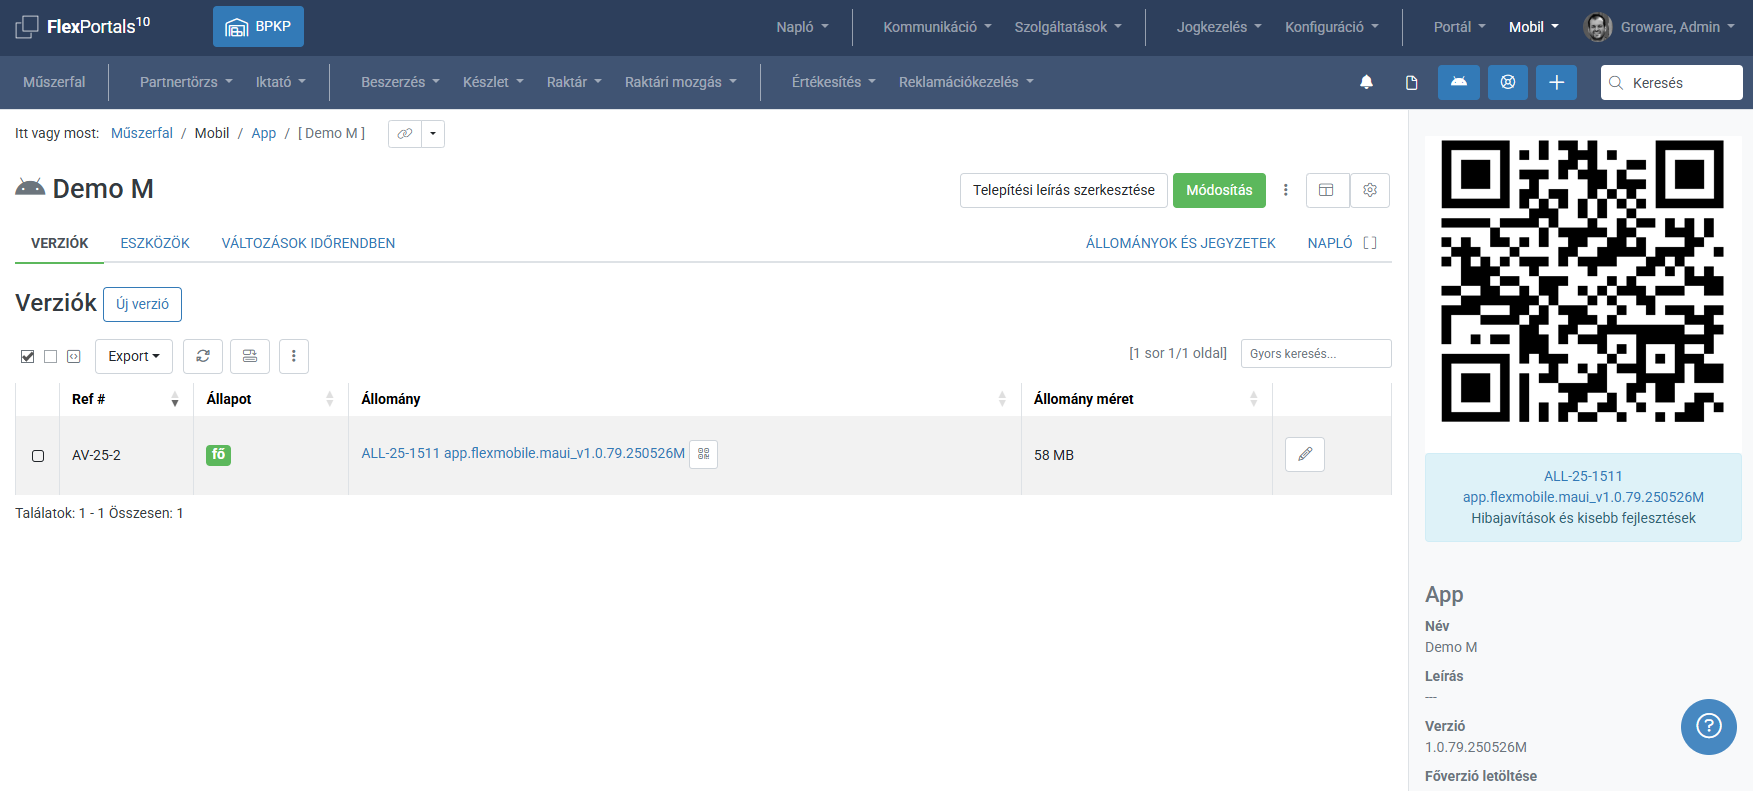The width and height of the screenshot is (1753, 791).
Task: Open the three-dot menu beside Módosítás
Action: coord(1286,190)
